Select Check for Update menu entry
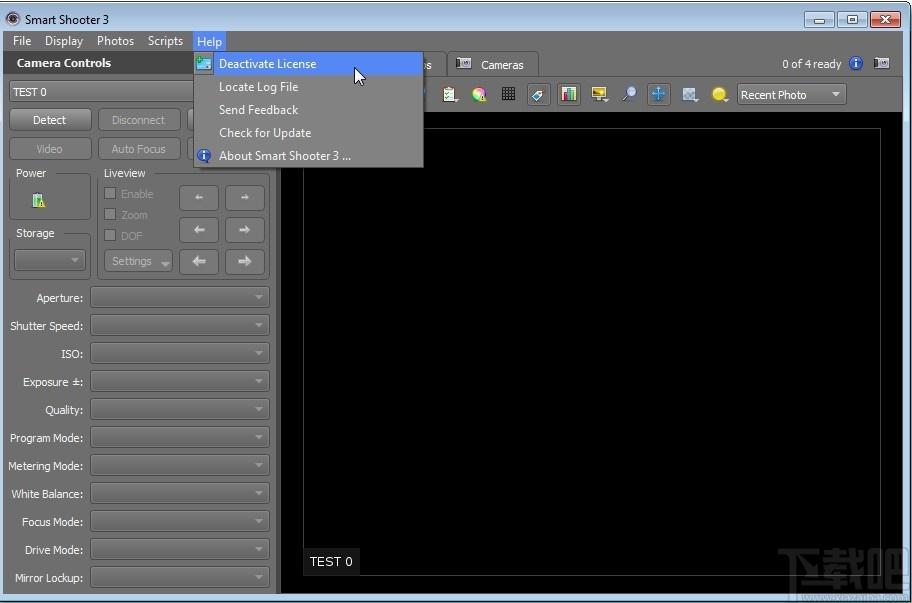This screenshot has height=603, width=912. 308,133
